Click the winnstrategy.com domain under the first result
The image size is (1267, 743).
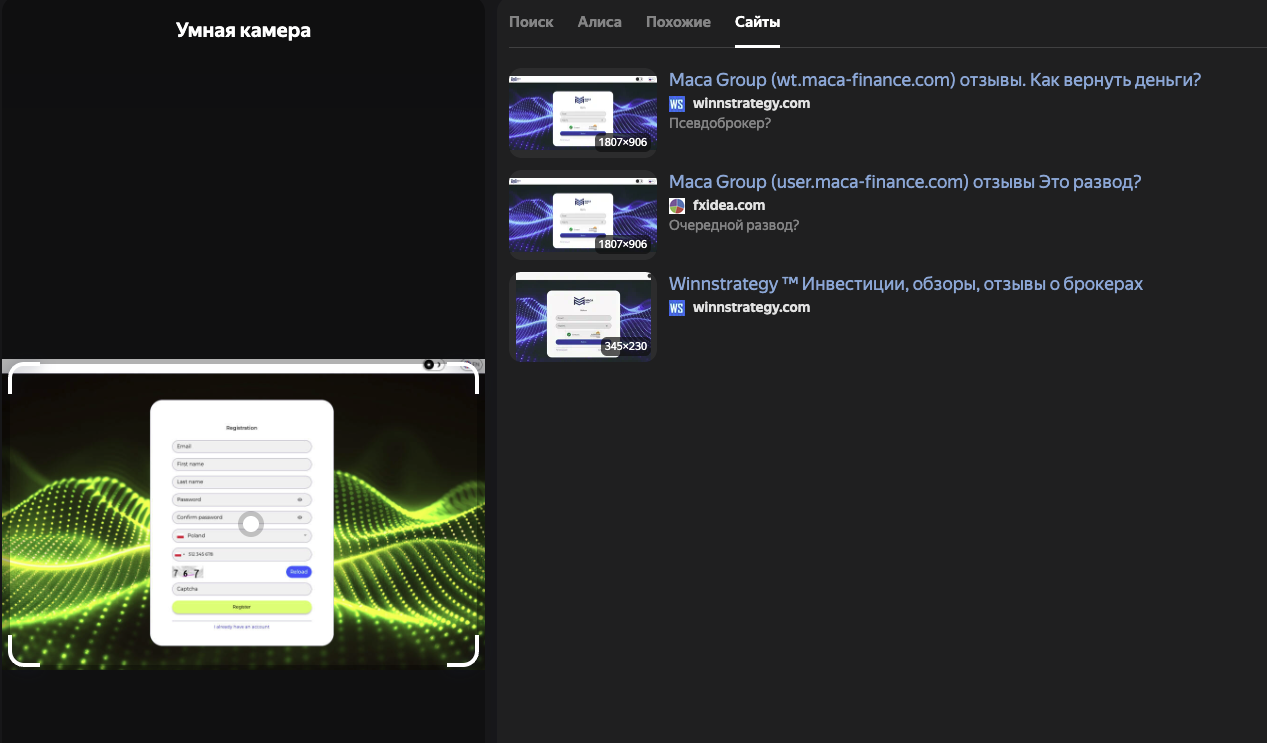click(x=751, y=103)
